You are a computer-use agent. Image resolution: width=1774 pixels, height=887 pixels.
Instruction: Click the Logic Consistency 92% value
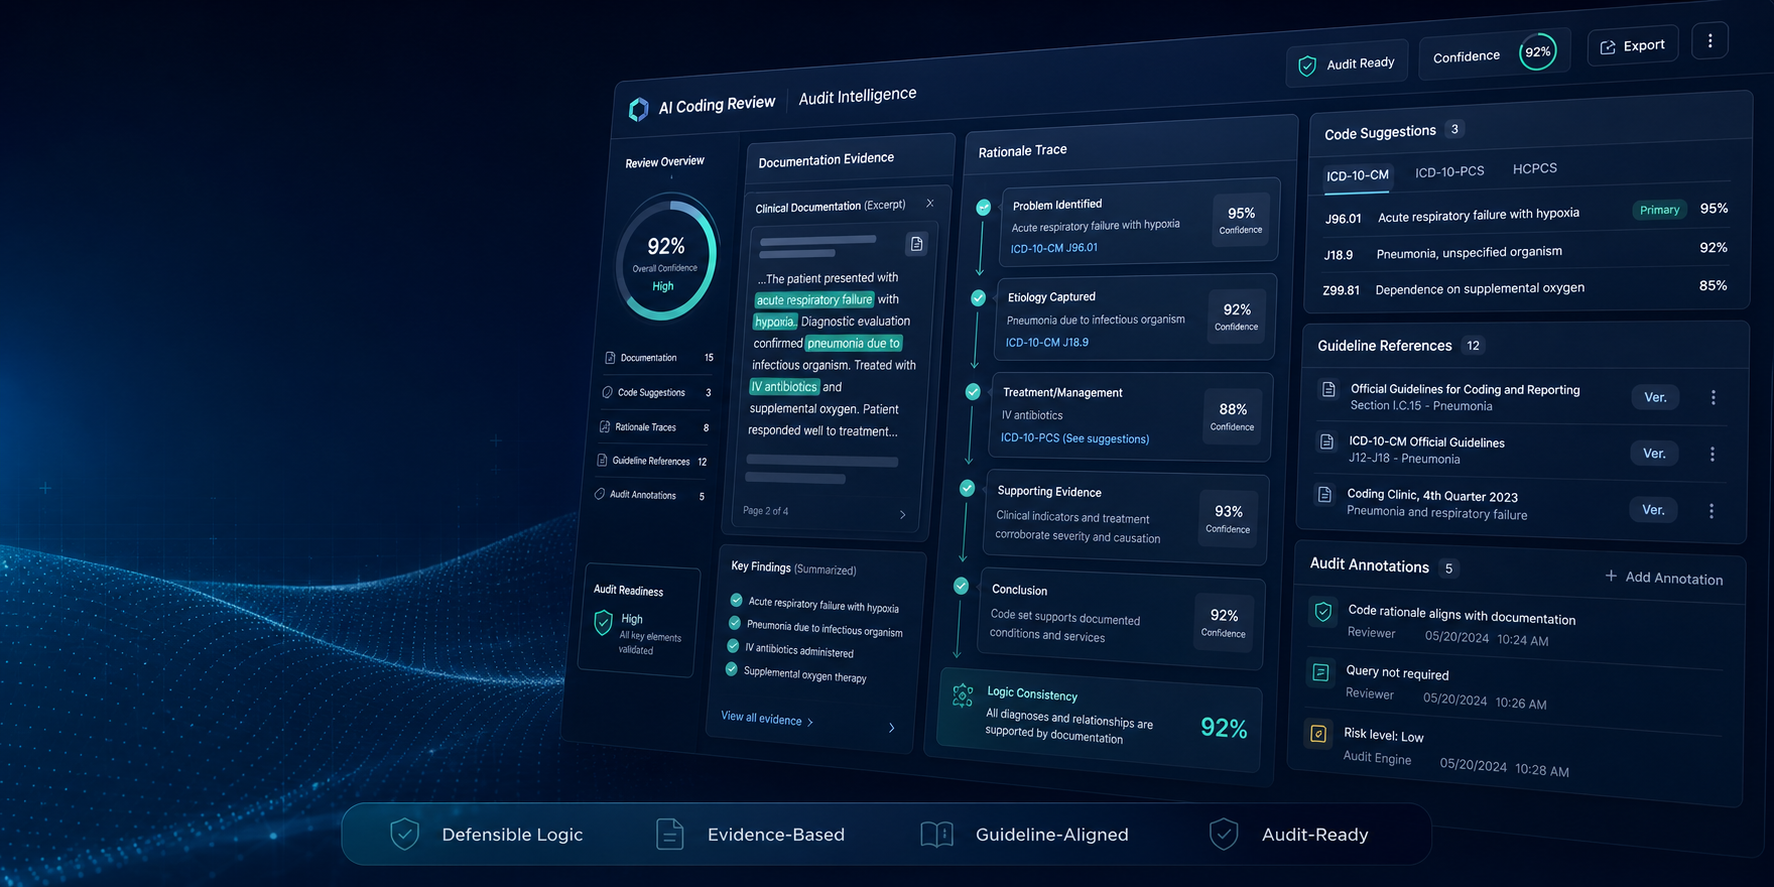click(x=1224, y=728)
